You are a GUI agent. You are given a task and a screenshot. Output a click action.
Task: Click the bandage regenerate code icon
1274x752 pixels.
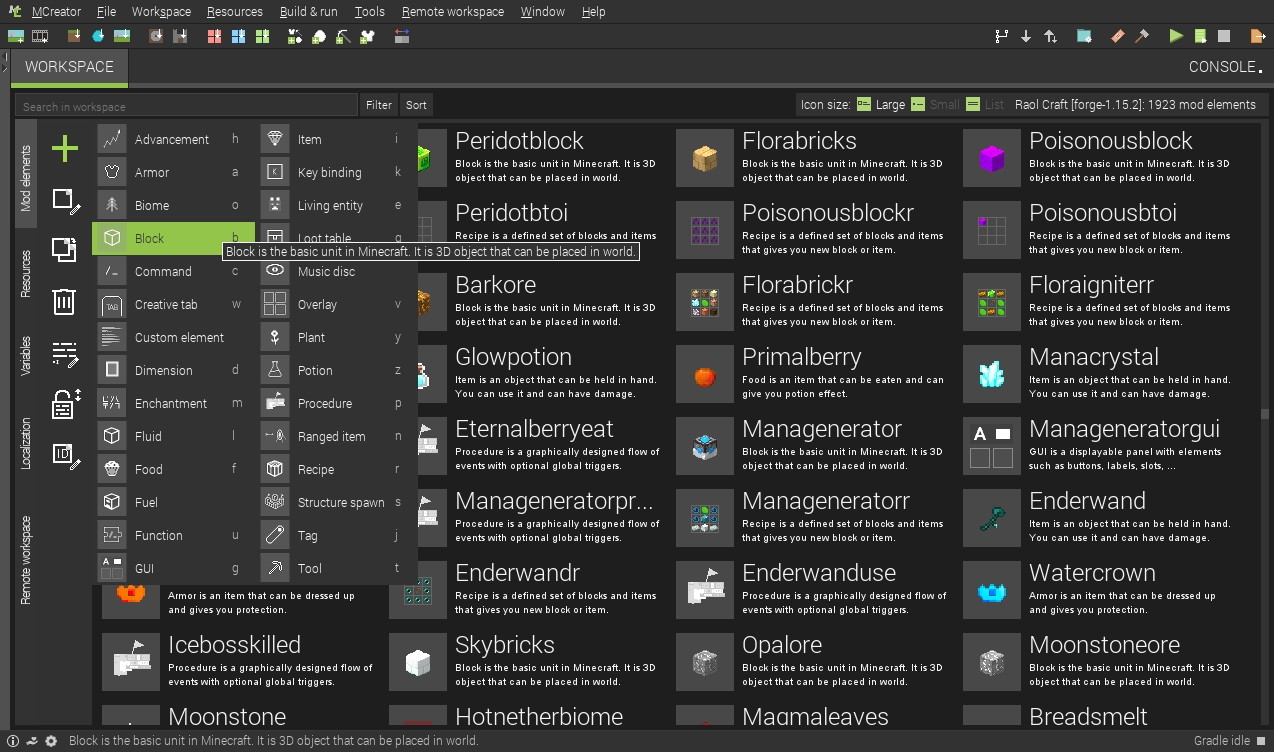click(1118, 36)
